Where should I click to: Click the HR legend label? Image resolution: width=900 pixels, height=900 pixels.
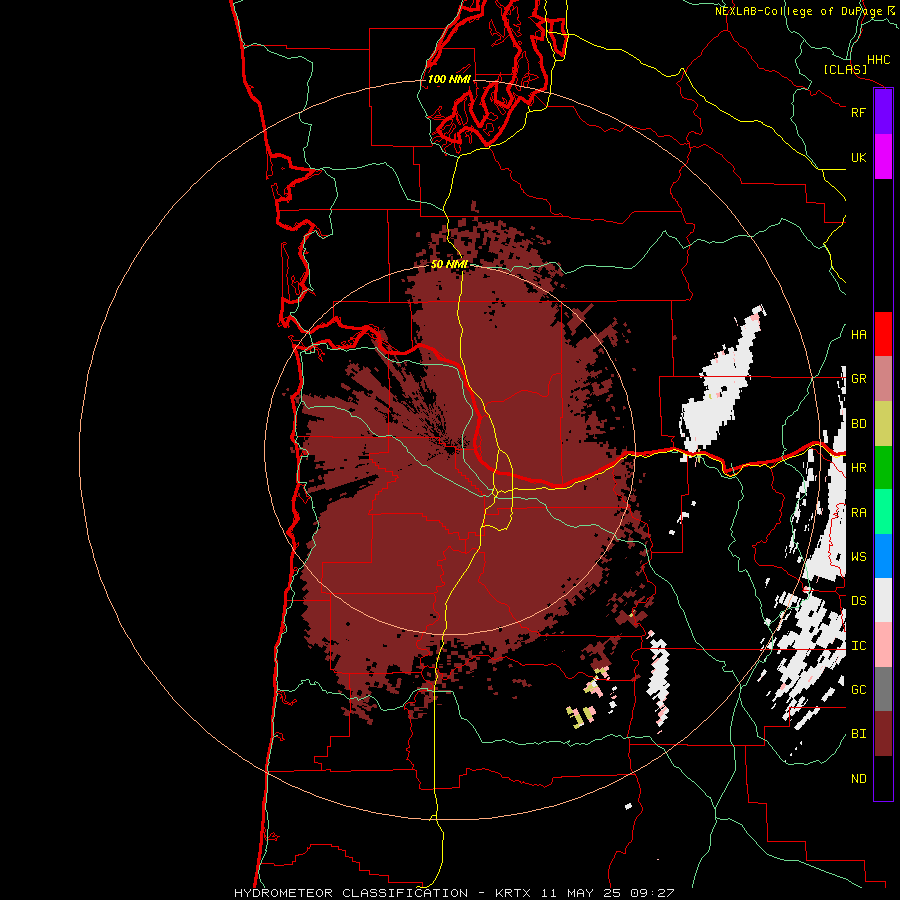[858, 468]
